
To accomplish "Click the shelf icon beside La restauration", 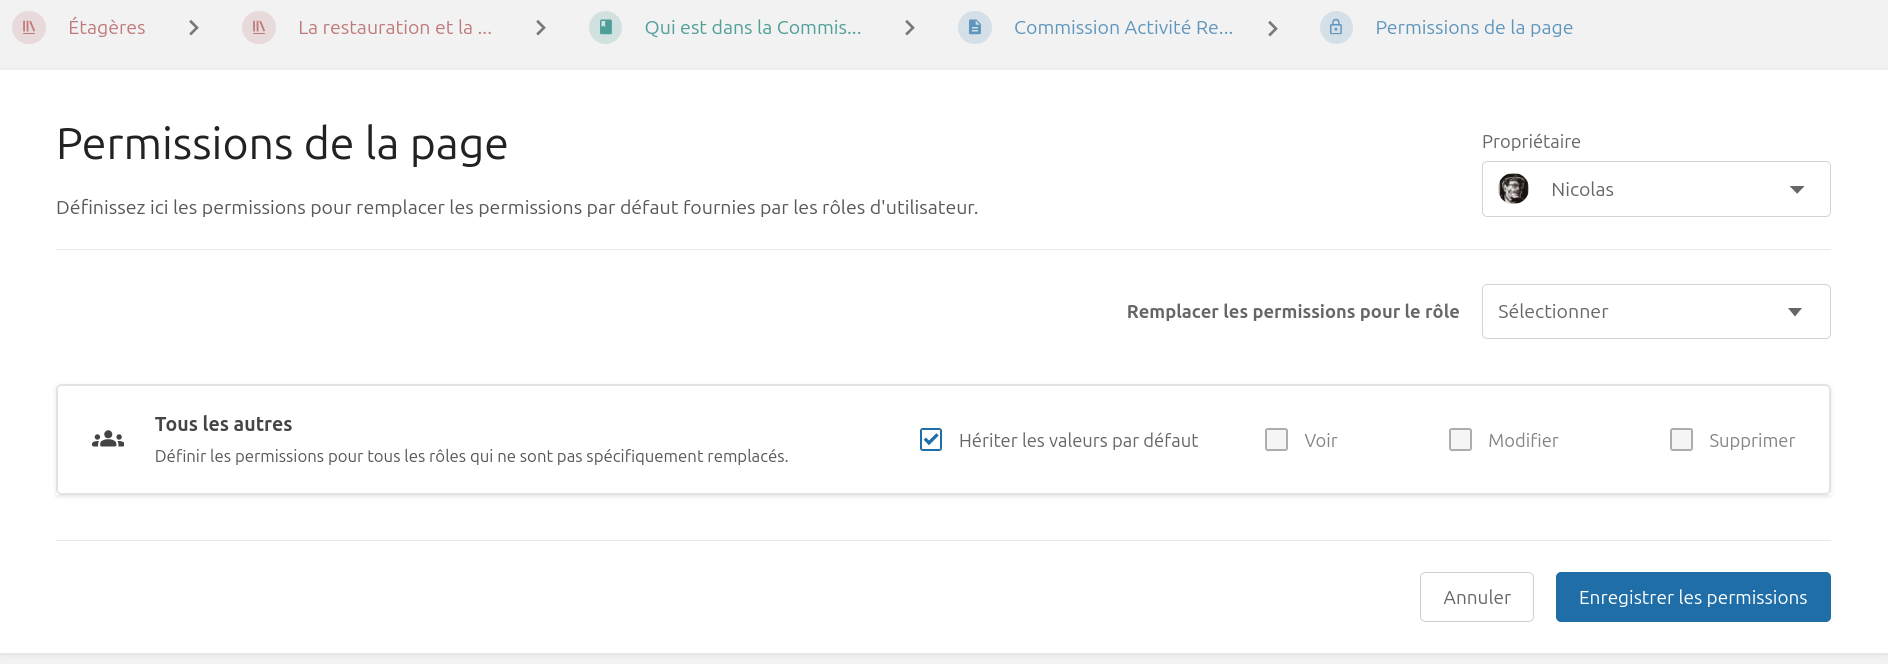I will pyautogui.click(x=259, y=28).
